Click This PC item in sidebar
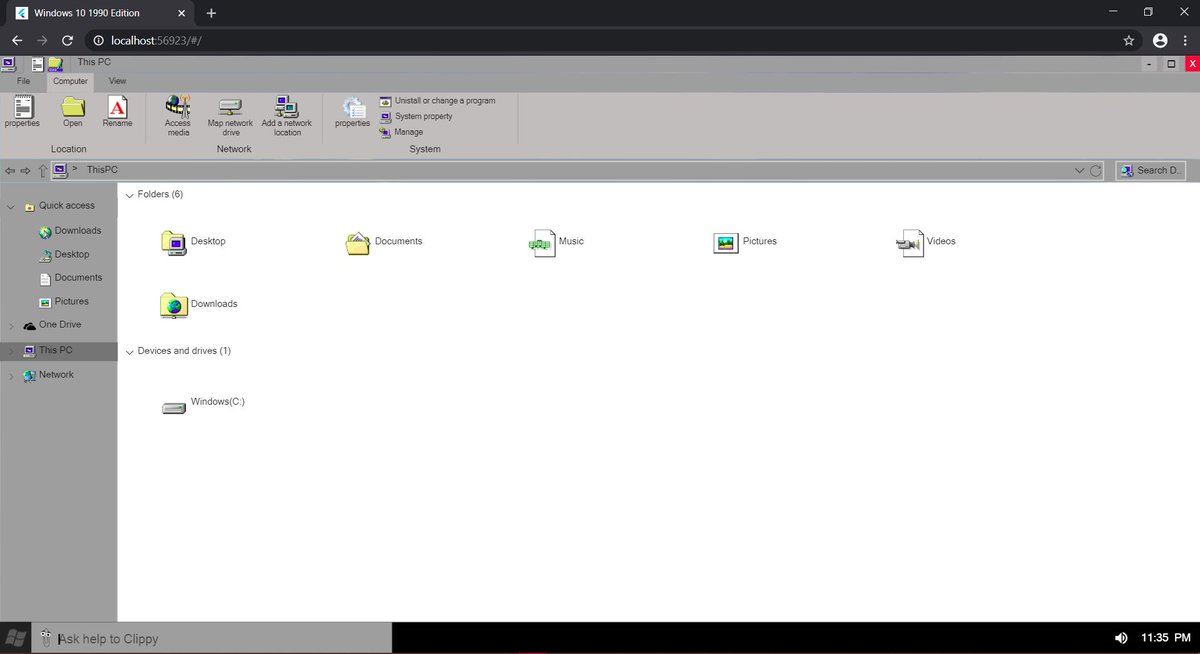This screenshot has width=1200, height=654. coord(59,351)
